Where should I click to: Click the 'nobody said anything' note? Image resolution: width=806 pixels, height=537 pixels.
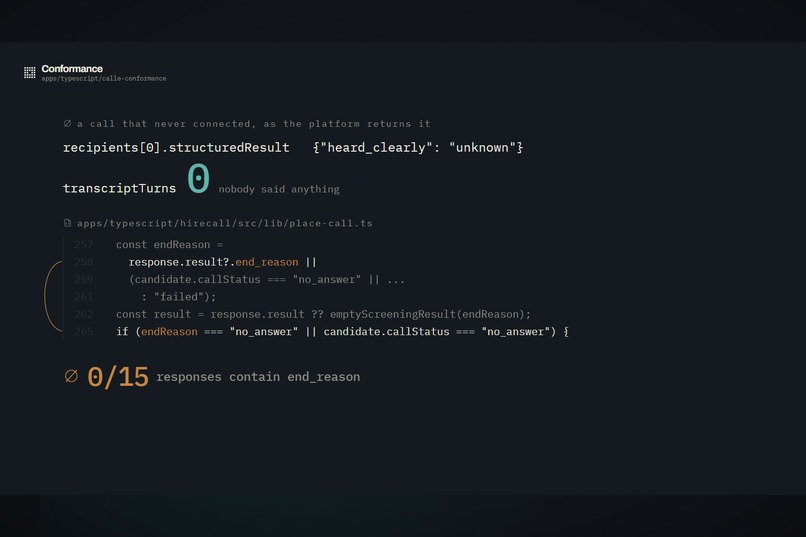(279, 189)
